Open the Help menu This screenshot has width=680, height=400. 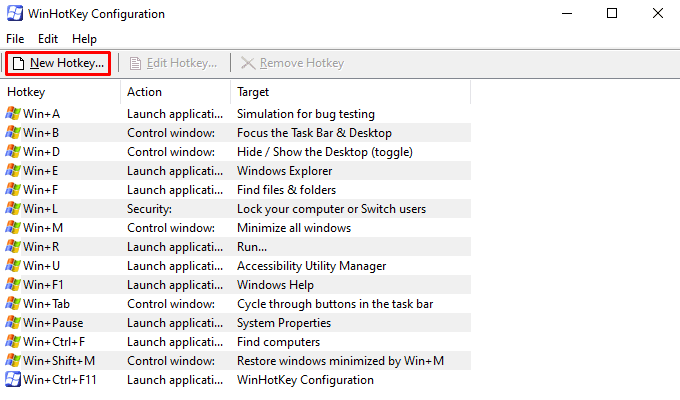84,39
